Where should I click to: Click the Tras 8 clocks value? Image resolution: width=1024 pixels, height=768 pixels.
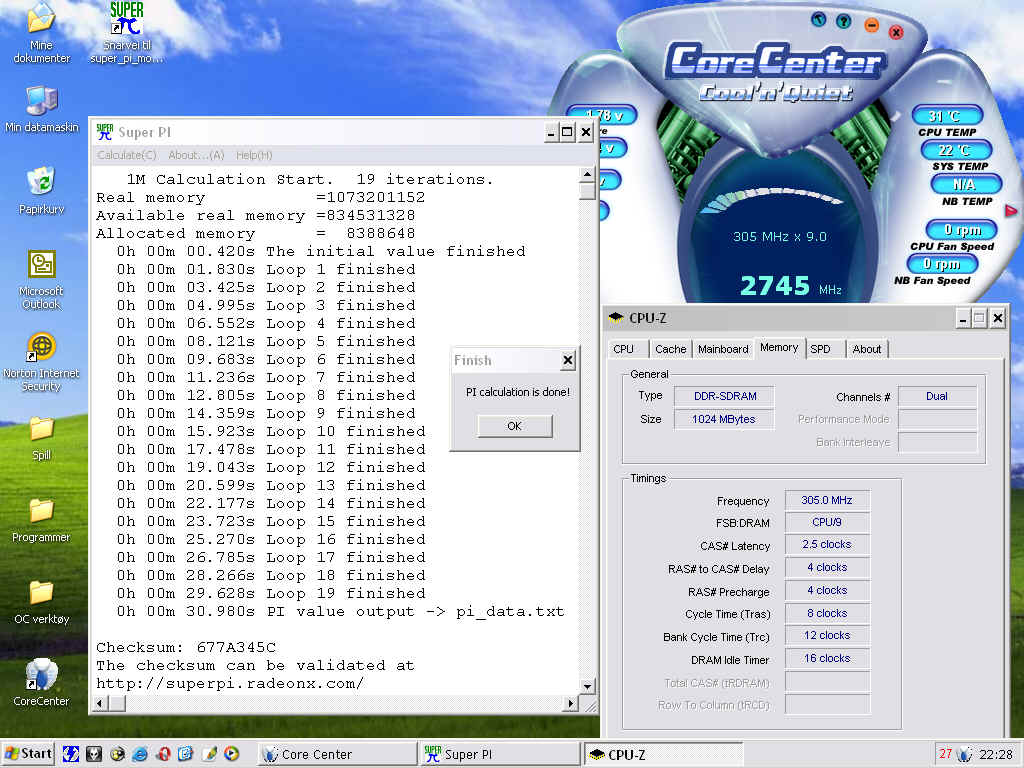(x=827, y=613)
